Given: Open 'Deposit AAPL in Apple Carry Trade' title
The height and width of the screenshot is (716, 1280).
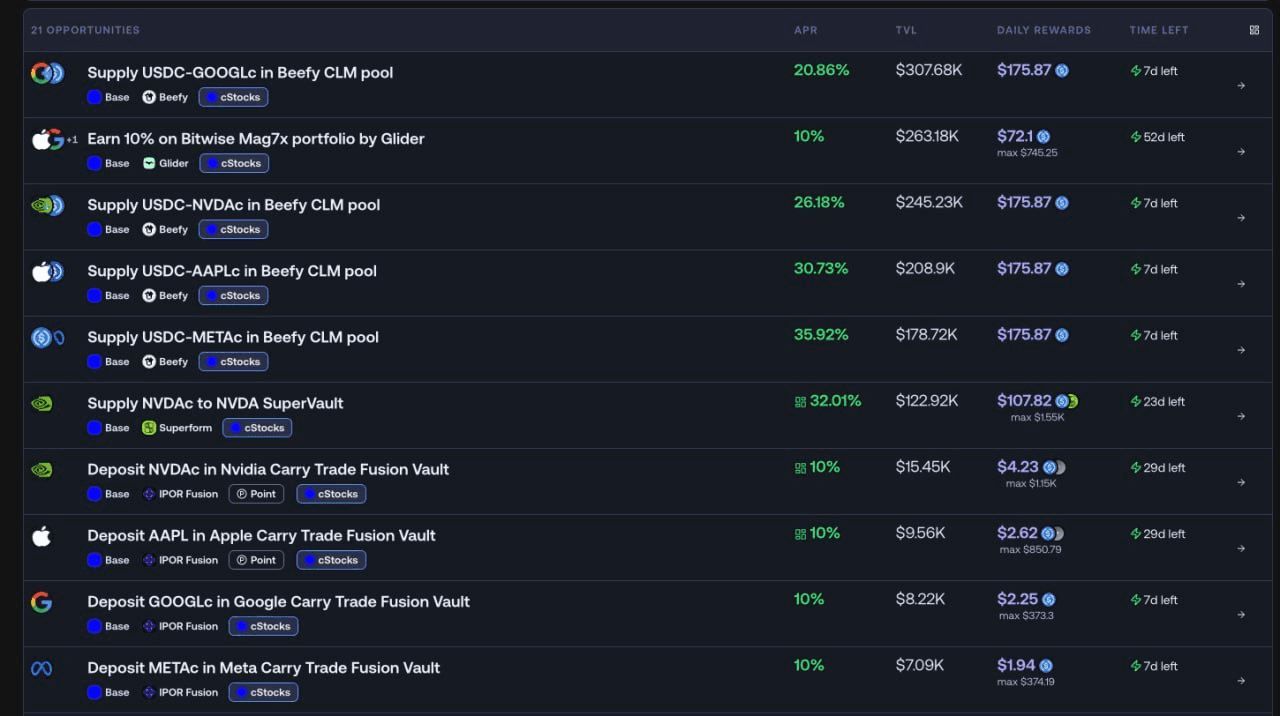Looking at the screenshot, I should point(261,536).
